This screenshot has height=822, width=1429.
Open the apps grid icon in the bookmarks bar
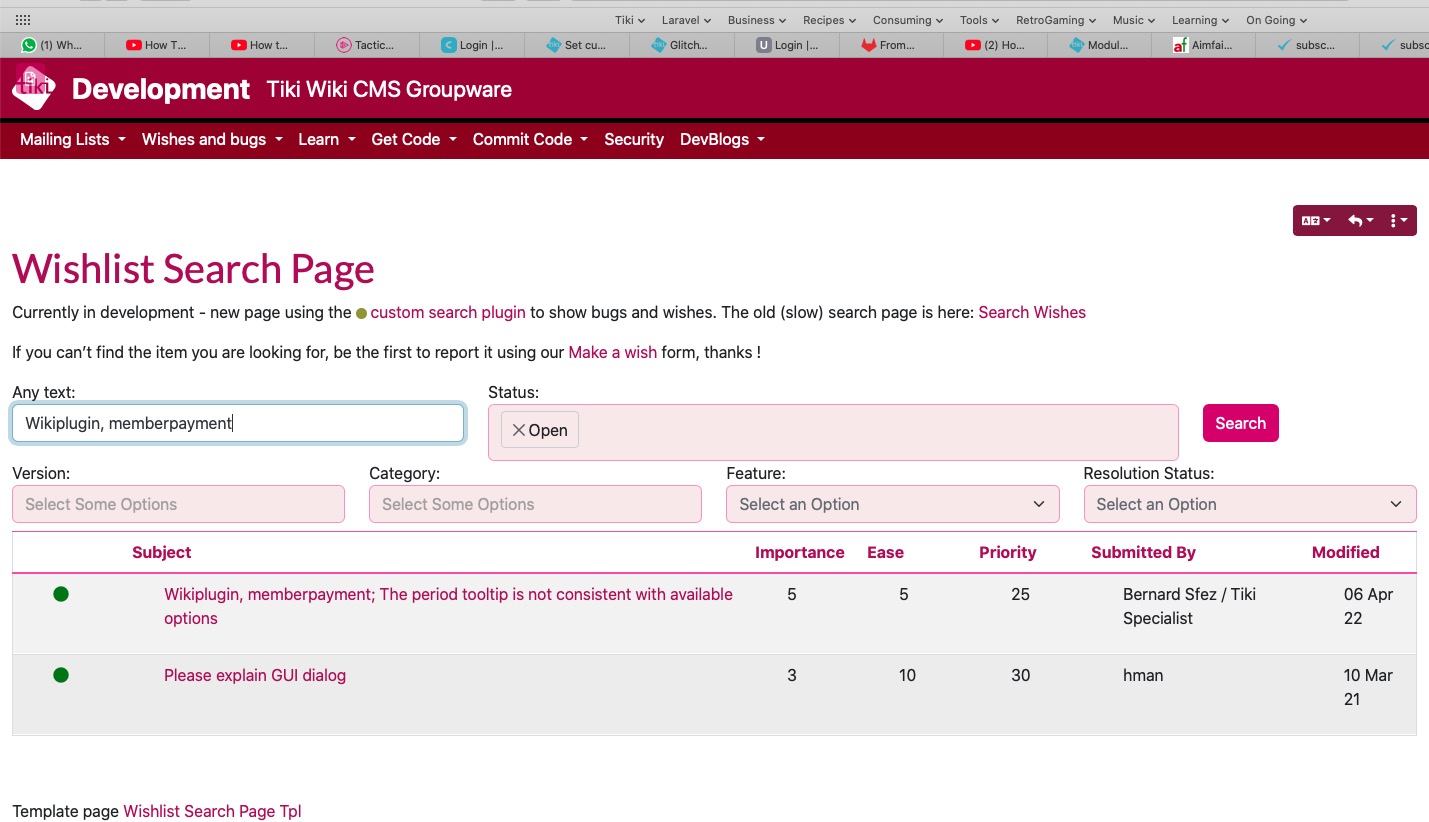(x=23, y=20)
